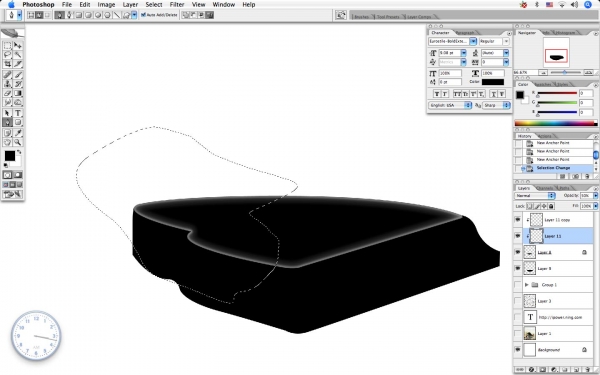Select the Hand tool
Image resolution: width=600 pixels, height=375 pixels.
coord(7,142)
